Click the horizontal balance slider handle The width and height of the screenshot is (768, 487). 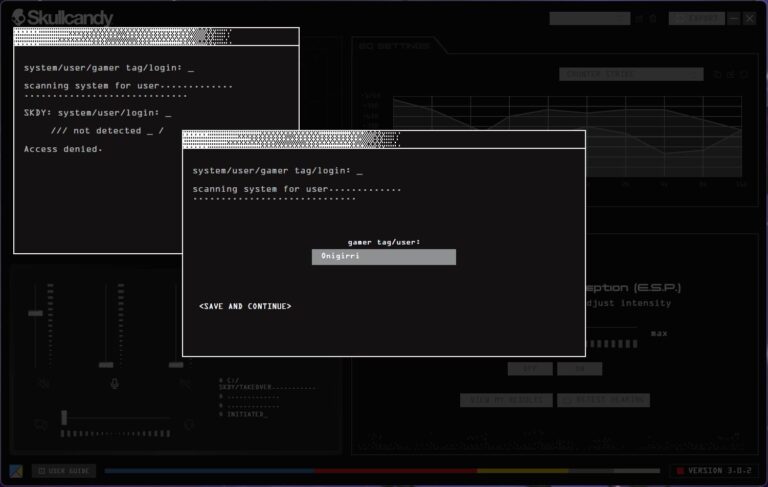[x=64, y=417]
